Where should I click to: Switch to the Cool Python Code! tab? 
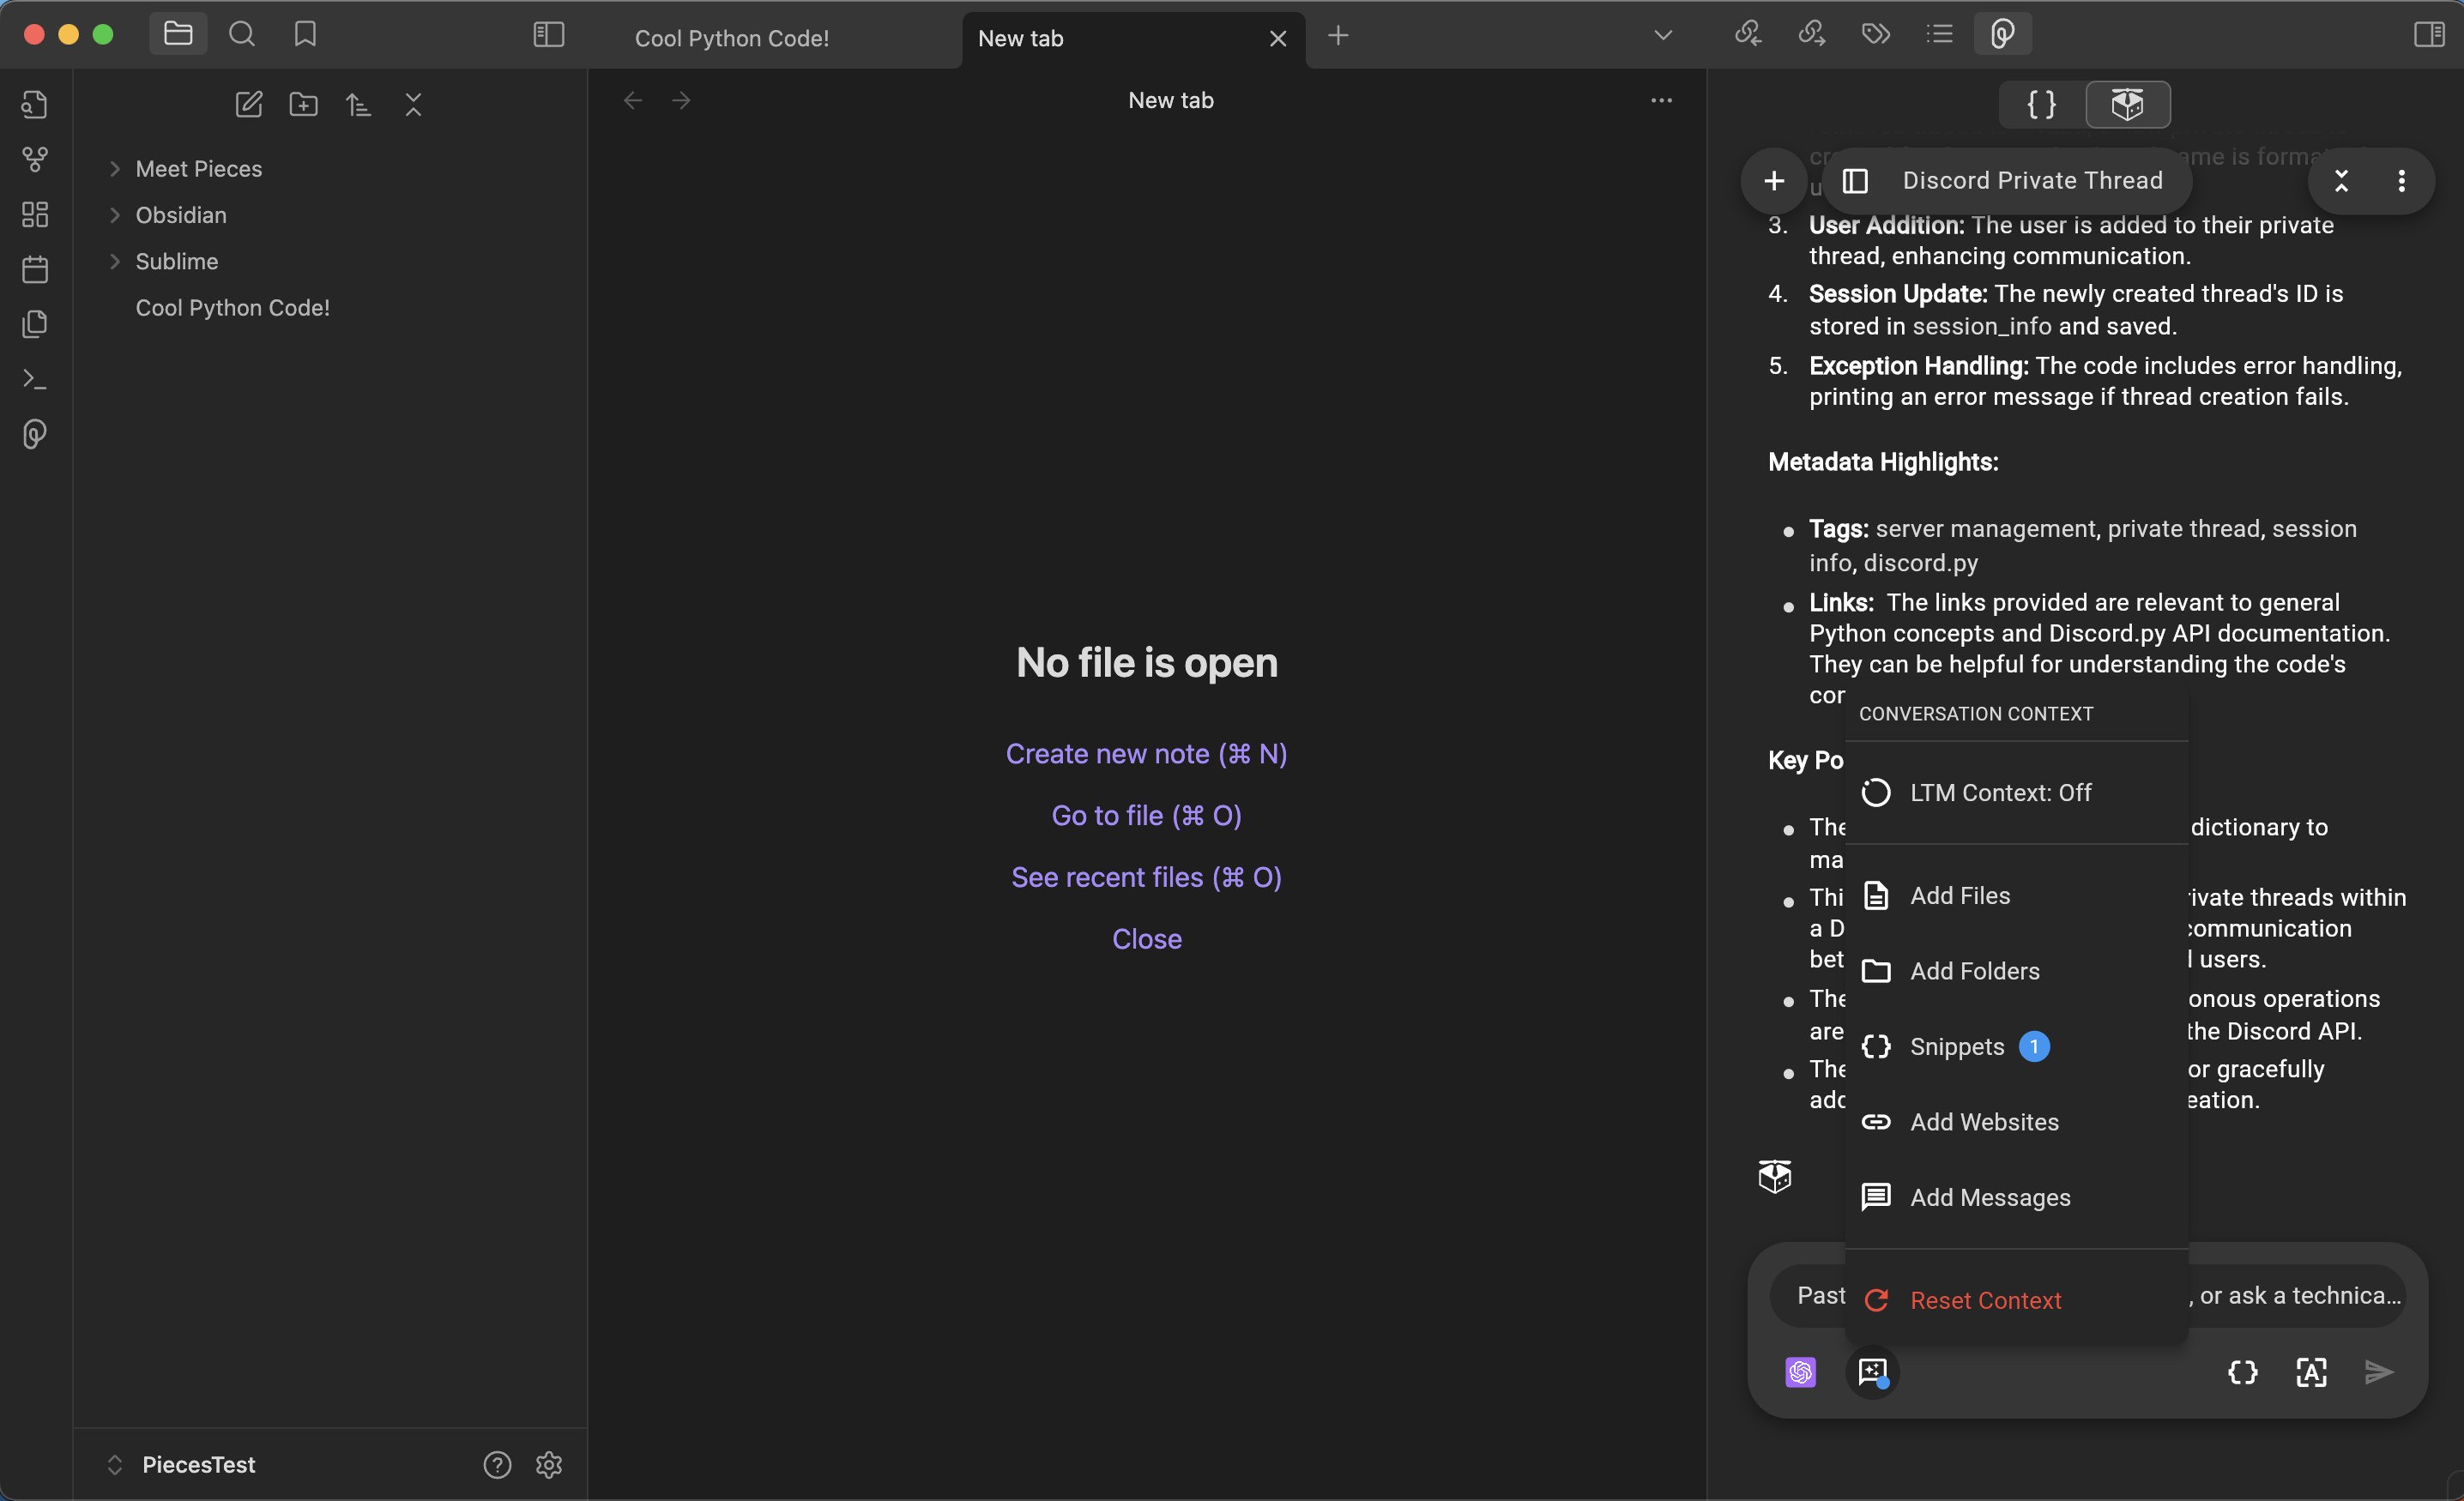pos(732,38)
